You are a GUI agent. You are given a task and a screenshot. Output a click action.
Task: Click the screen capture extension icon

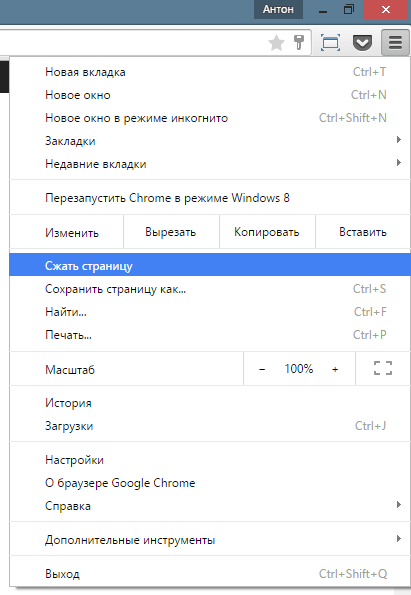(331, 42)
